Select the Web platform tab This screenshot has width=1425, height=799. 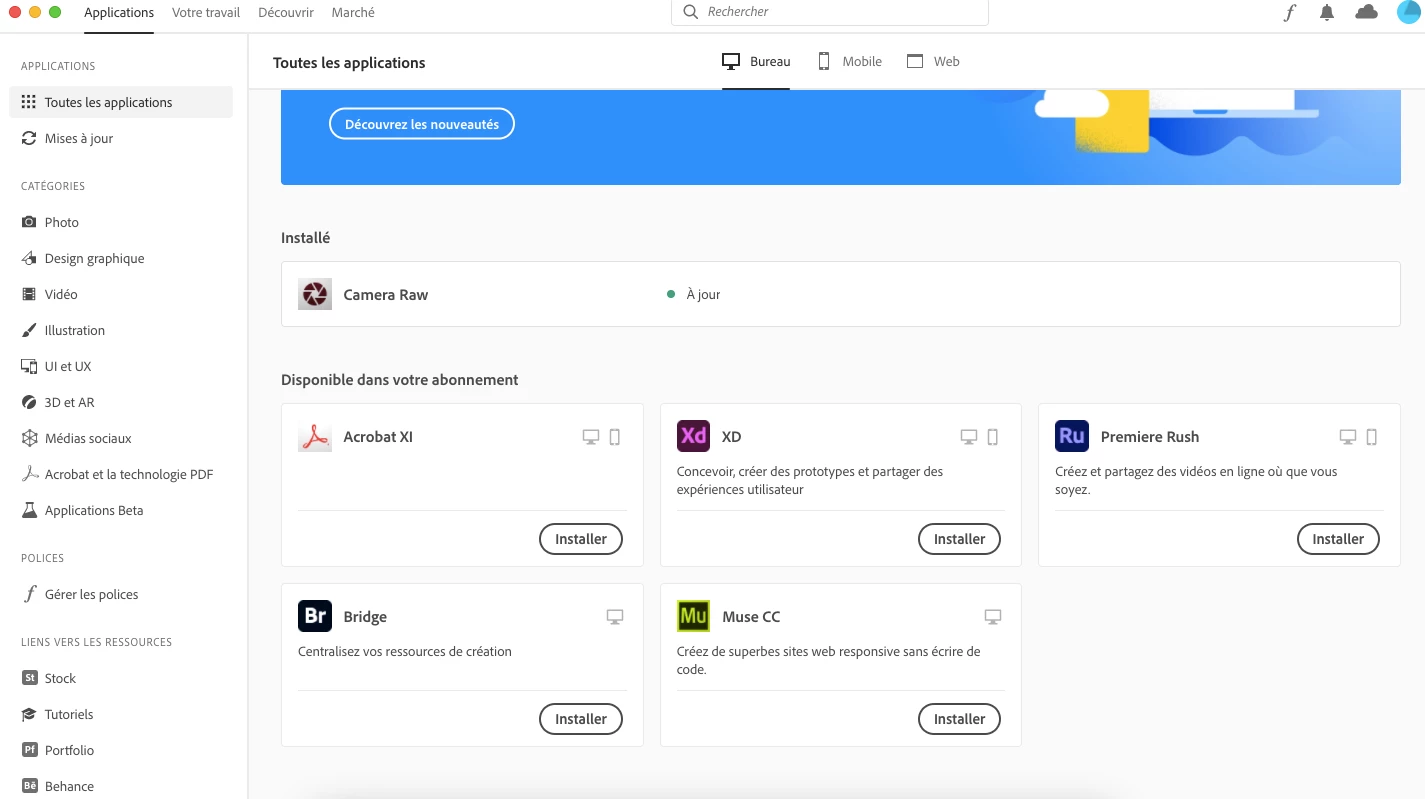pos(933,62)
